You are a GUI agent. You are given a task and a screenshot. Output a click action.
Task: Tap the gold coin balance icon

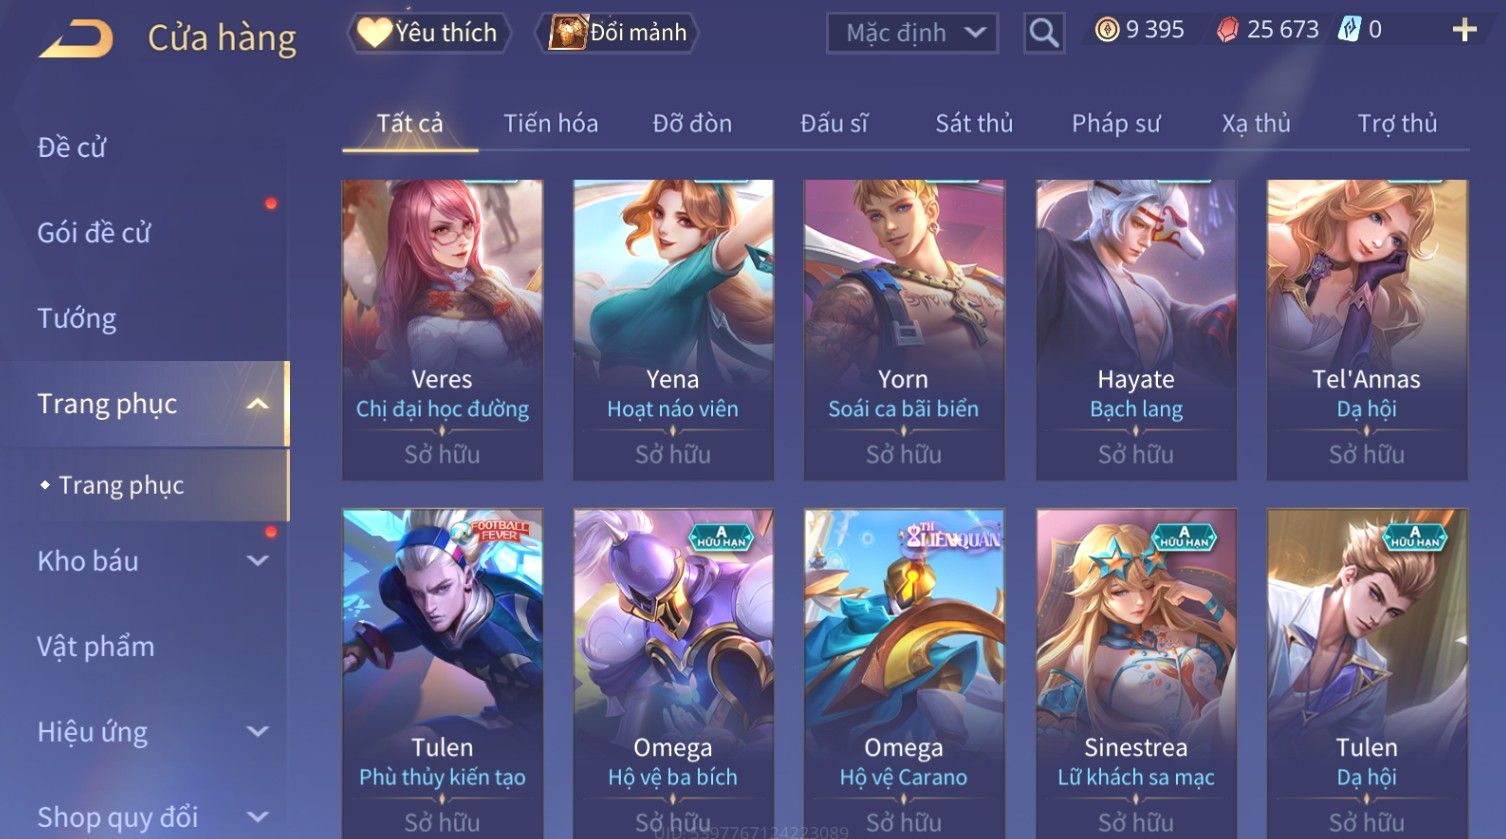[1106, 30]
